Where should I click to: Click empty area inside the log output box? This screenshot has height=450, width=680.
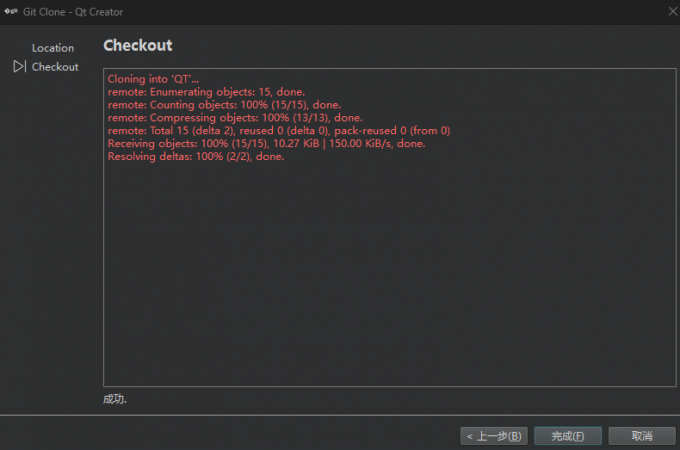(390, 280)
